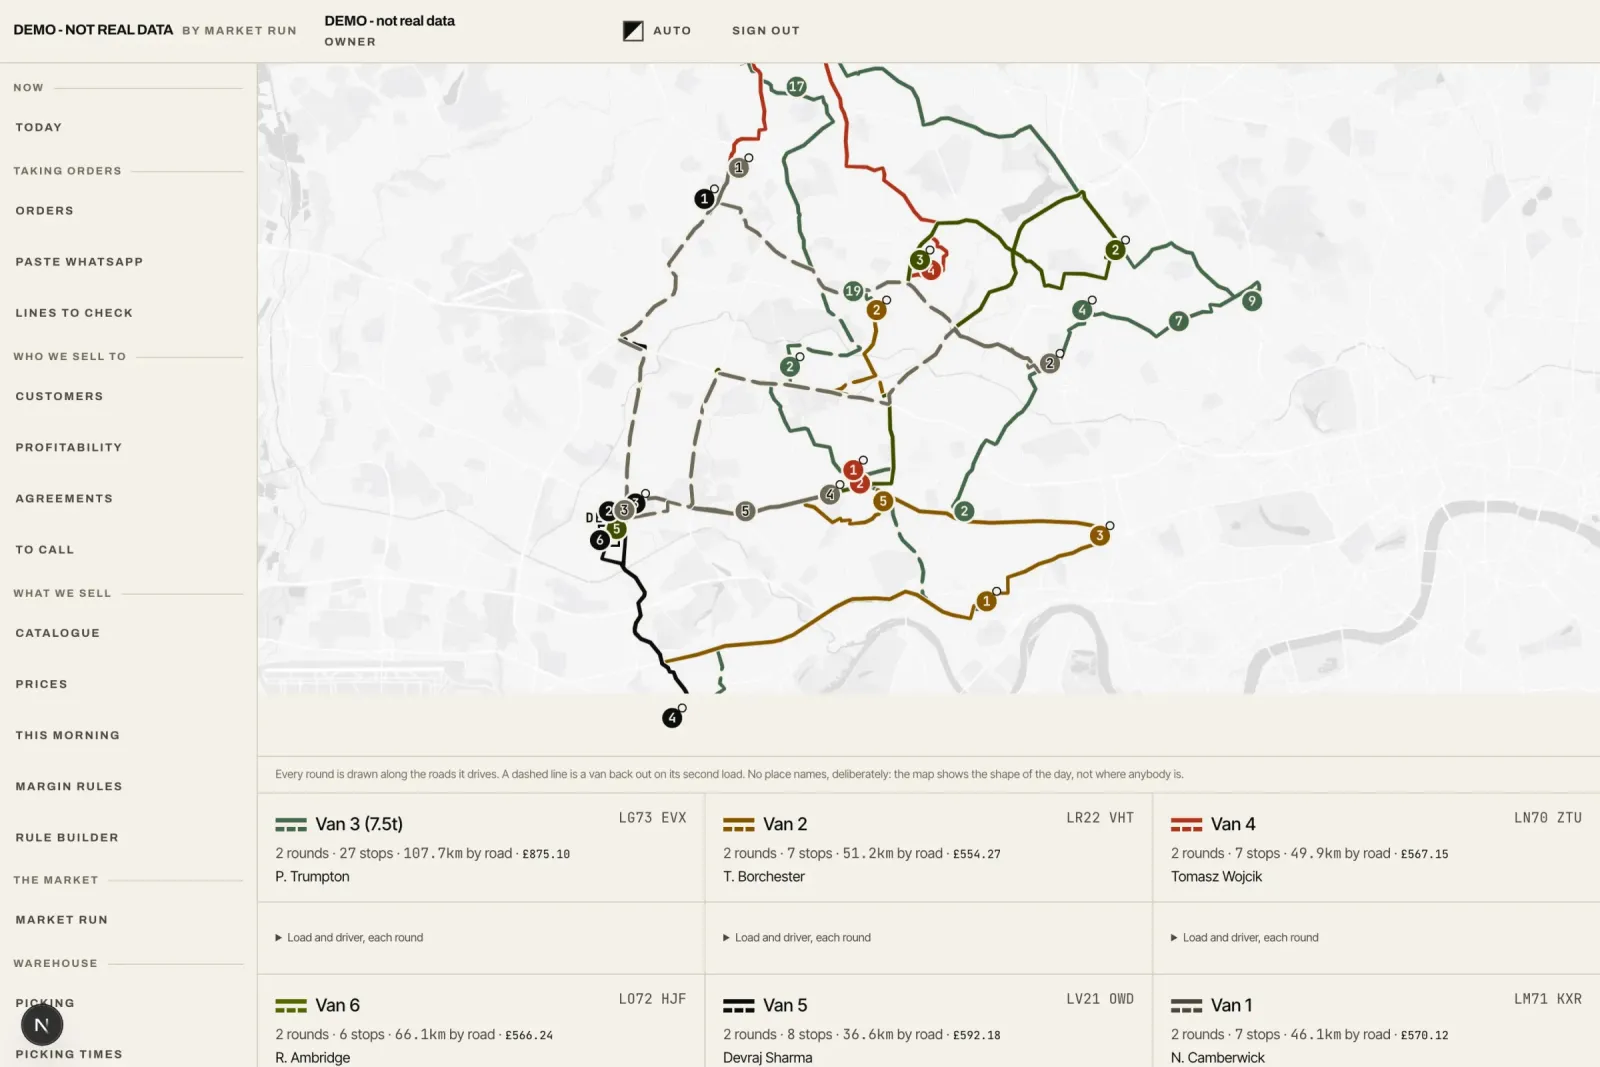Image resolution: width=1600 pixels, height=1067 pixels.
Task: Toggle the Auto theme icon
Action: click(633, 31)
